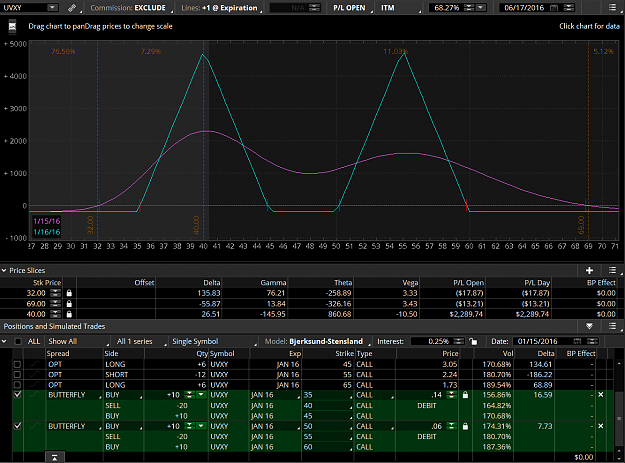This screenshot has height=463, width=625.
Task: Adjust the .14 price stepper
Action: (x=452, y=395)
